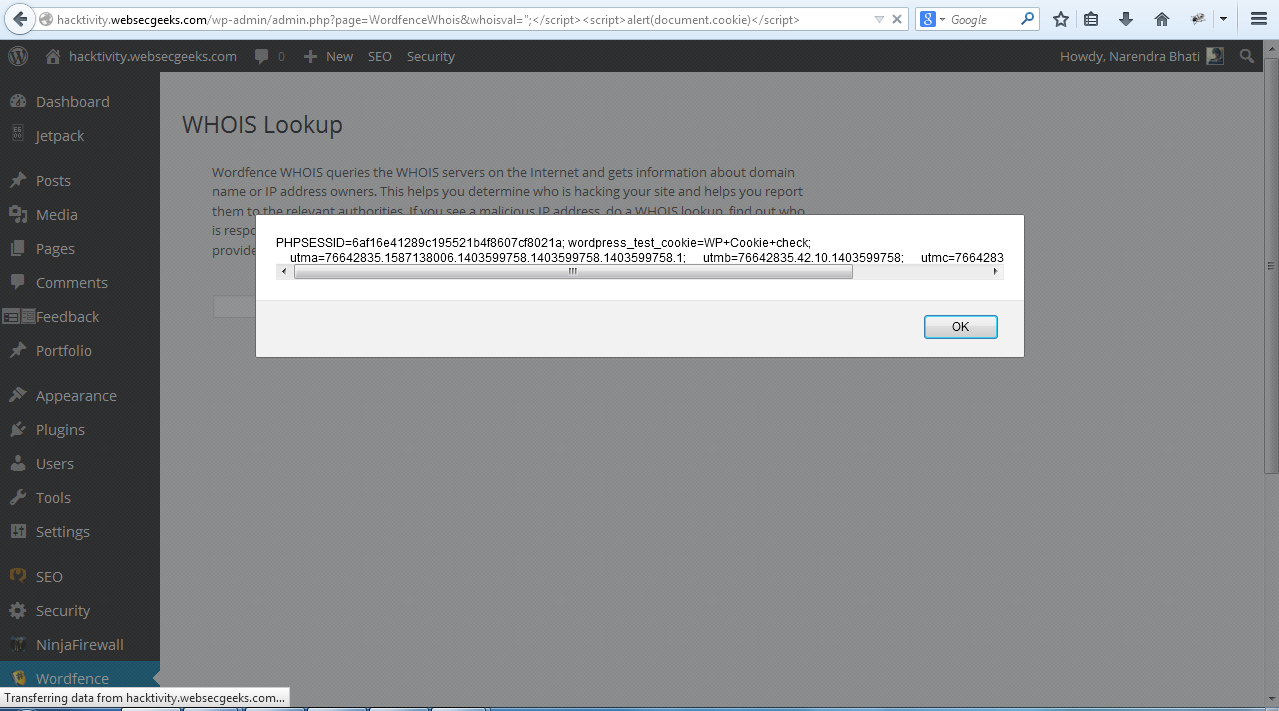Click the browser back arrow button
Image resolution: width=1279 pixels, height=711 pixels.
[x=18, y=19]
